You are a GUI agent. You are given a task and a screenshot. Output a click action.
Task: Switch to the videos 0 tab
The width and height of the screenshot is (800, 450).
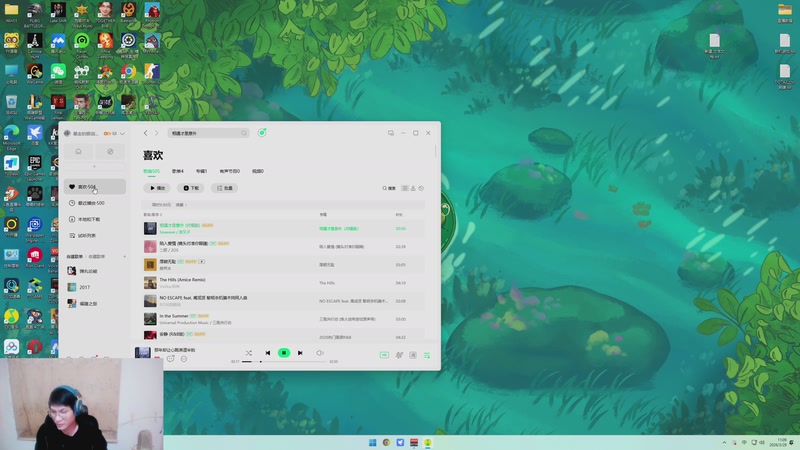point(258,171)
